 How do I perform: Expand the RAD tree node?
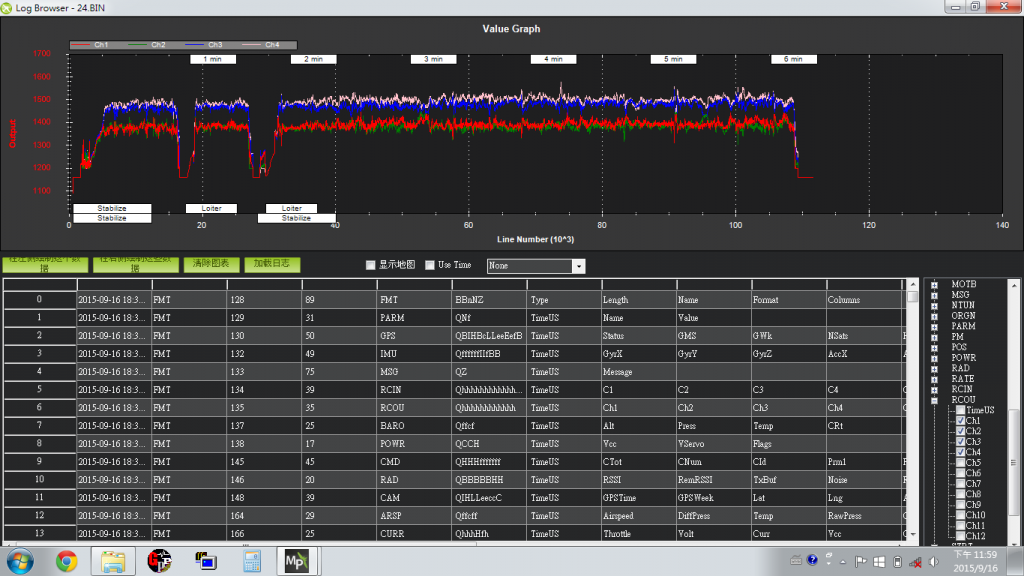(x=935, y=368)
